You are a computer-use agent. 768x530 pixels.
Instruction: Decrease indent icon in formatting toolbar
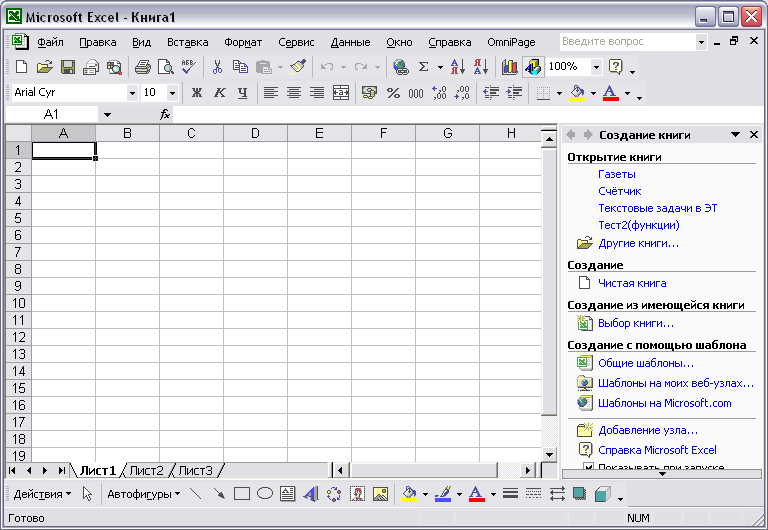coord(491,93)
